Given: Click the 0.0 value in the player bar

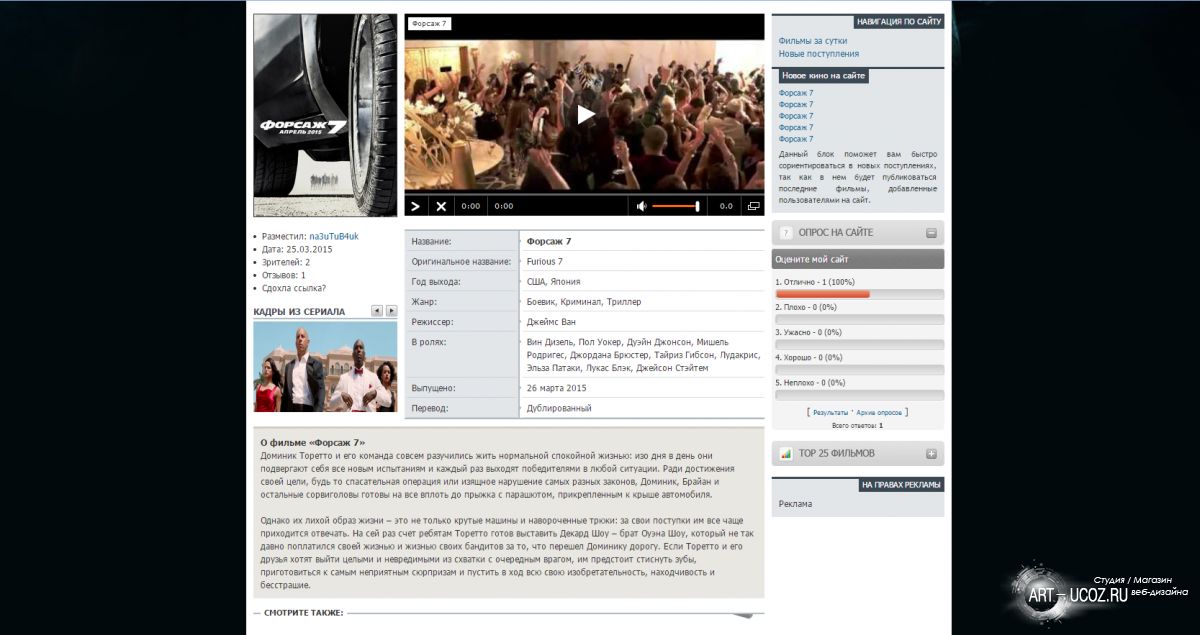Looking at the screenshot, I should pos(726,206).
